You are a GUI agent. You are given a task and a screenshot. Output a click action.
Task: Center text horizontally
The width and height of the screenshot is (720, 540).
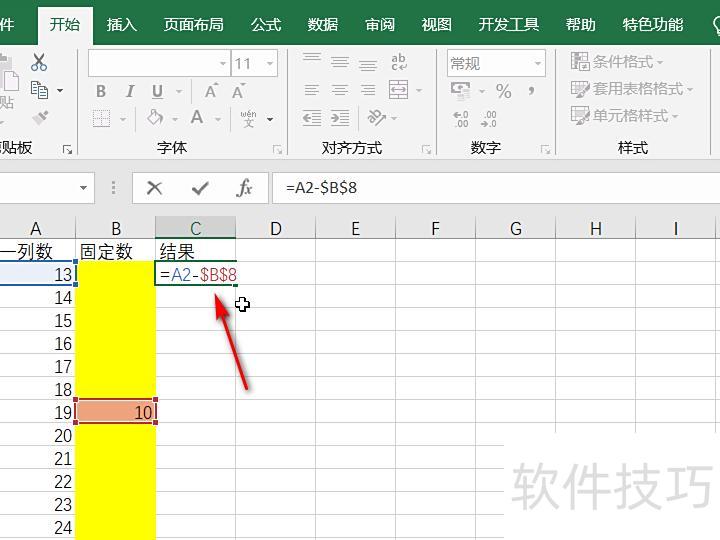pos(340,90)
